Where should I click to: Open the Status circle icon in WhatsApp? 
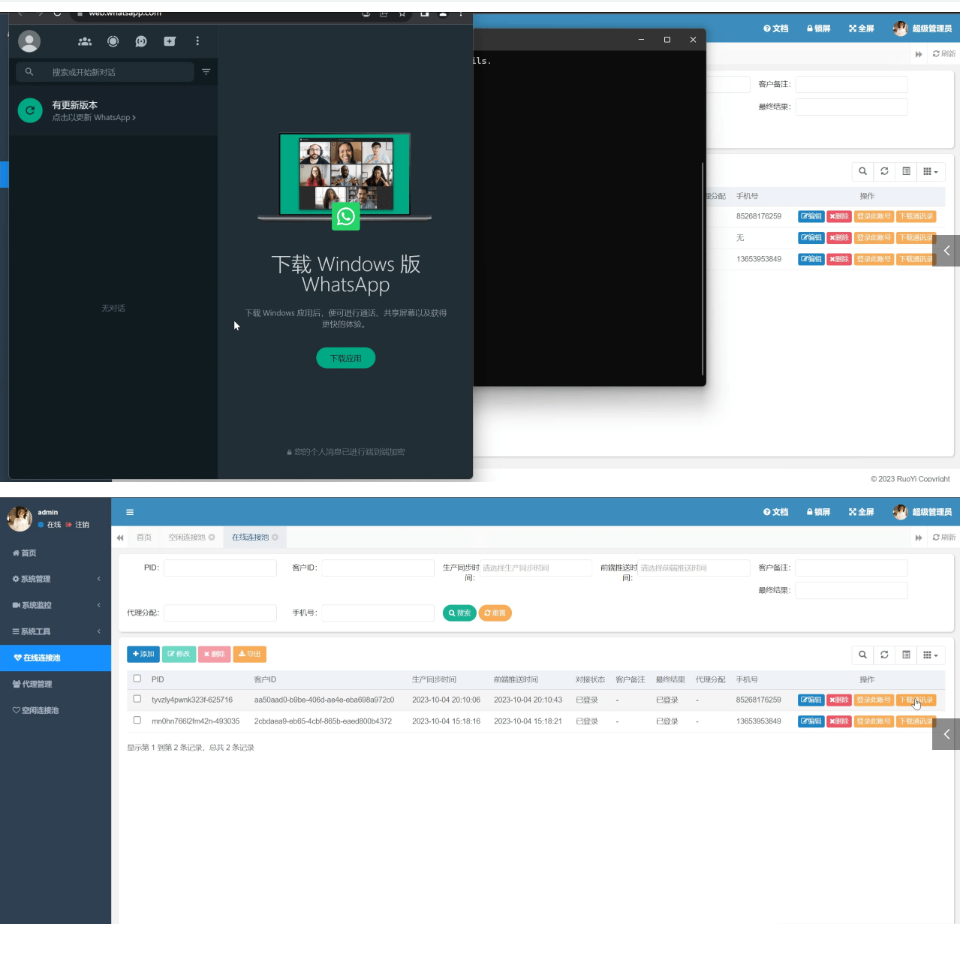click(x=113, y=41)
